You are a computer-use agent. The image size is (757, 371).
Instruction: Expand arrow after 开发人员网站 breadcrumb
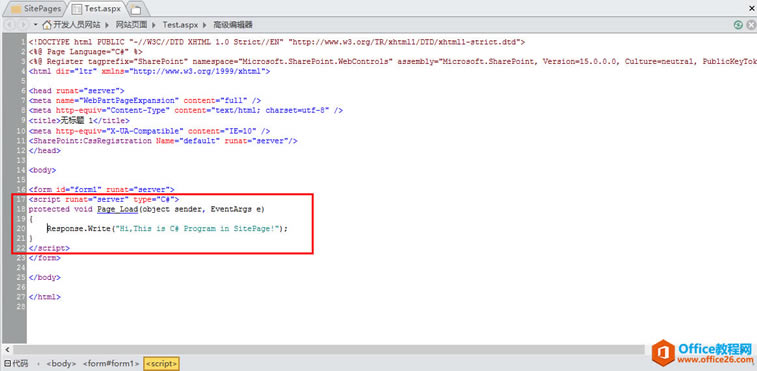108,25
